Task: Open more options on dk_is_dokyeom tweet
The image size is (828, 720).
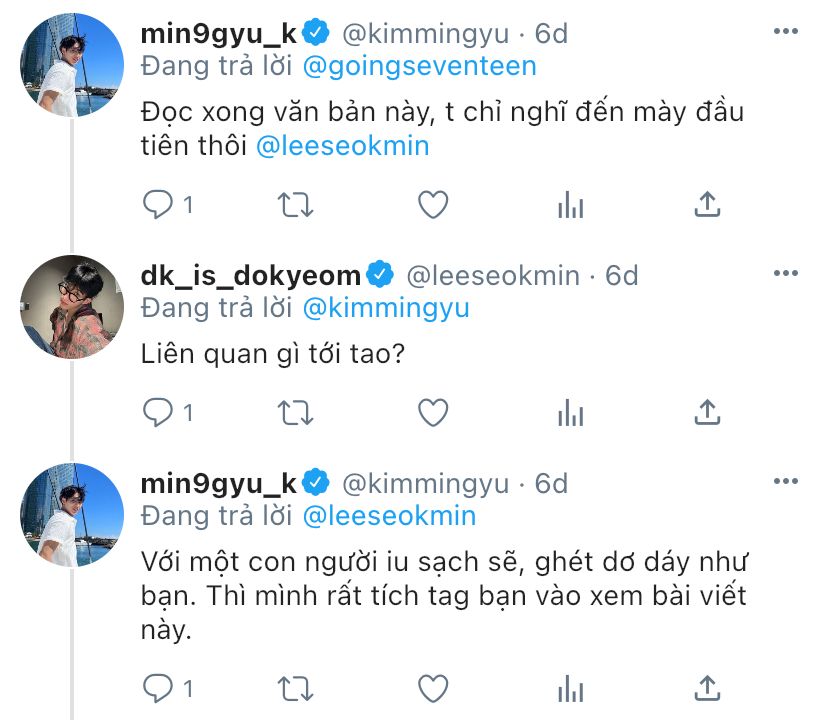Action: (787, 274)
